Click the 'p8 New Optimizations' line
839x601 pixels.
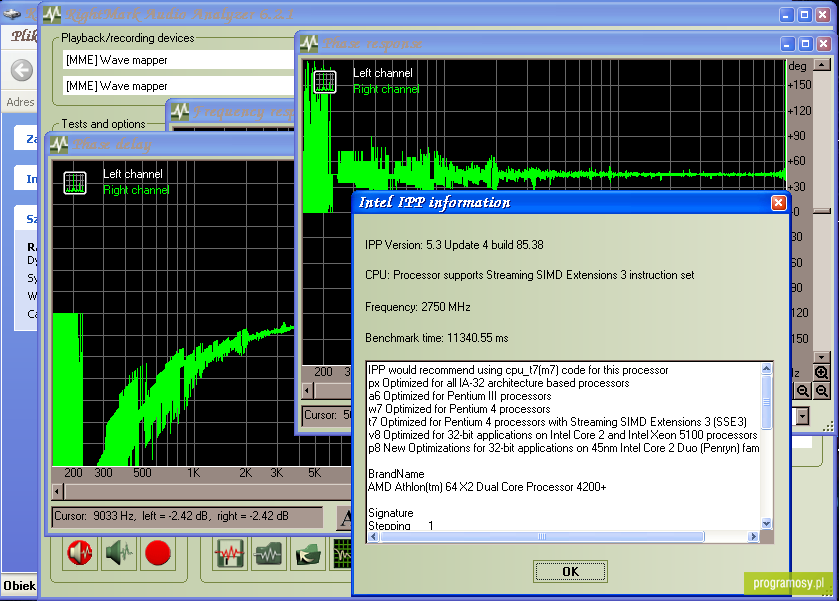coord(563,448)
